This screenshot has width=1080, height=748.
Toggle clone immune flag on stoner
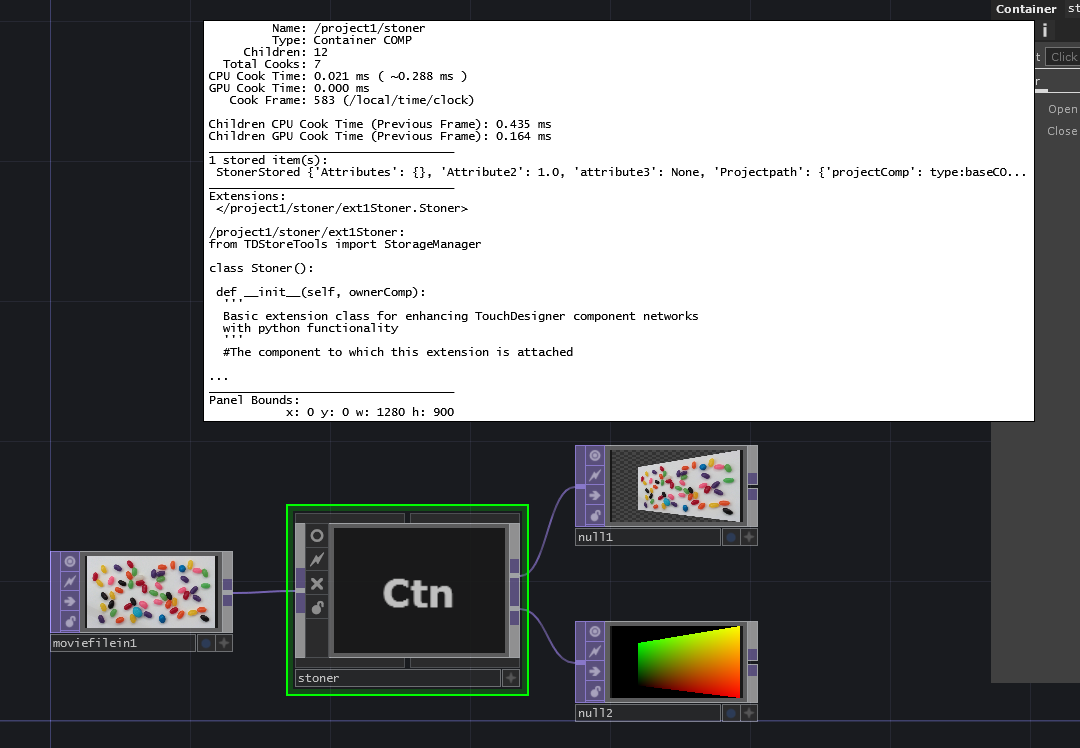click(317, 559)
